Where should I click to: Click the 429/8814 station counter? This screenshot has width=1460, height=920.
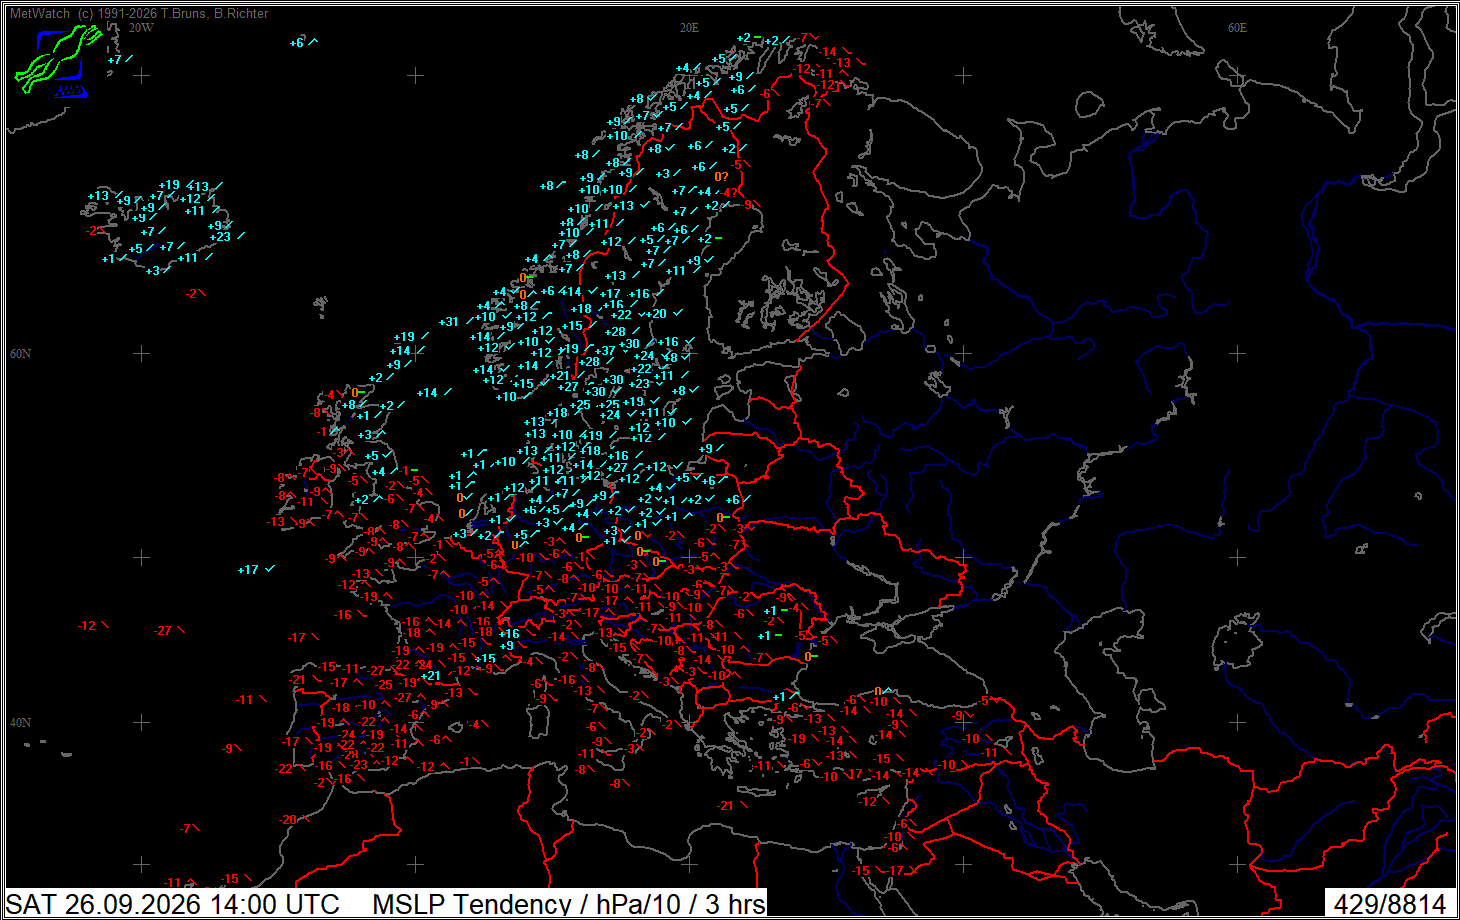(1390, 904)
